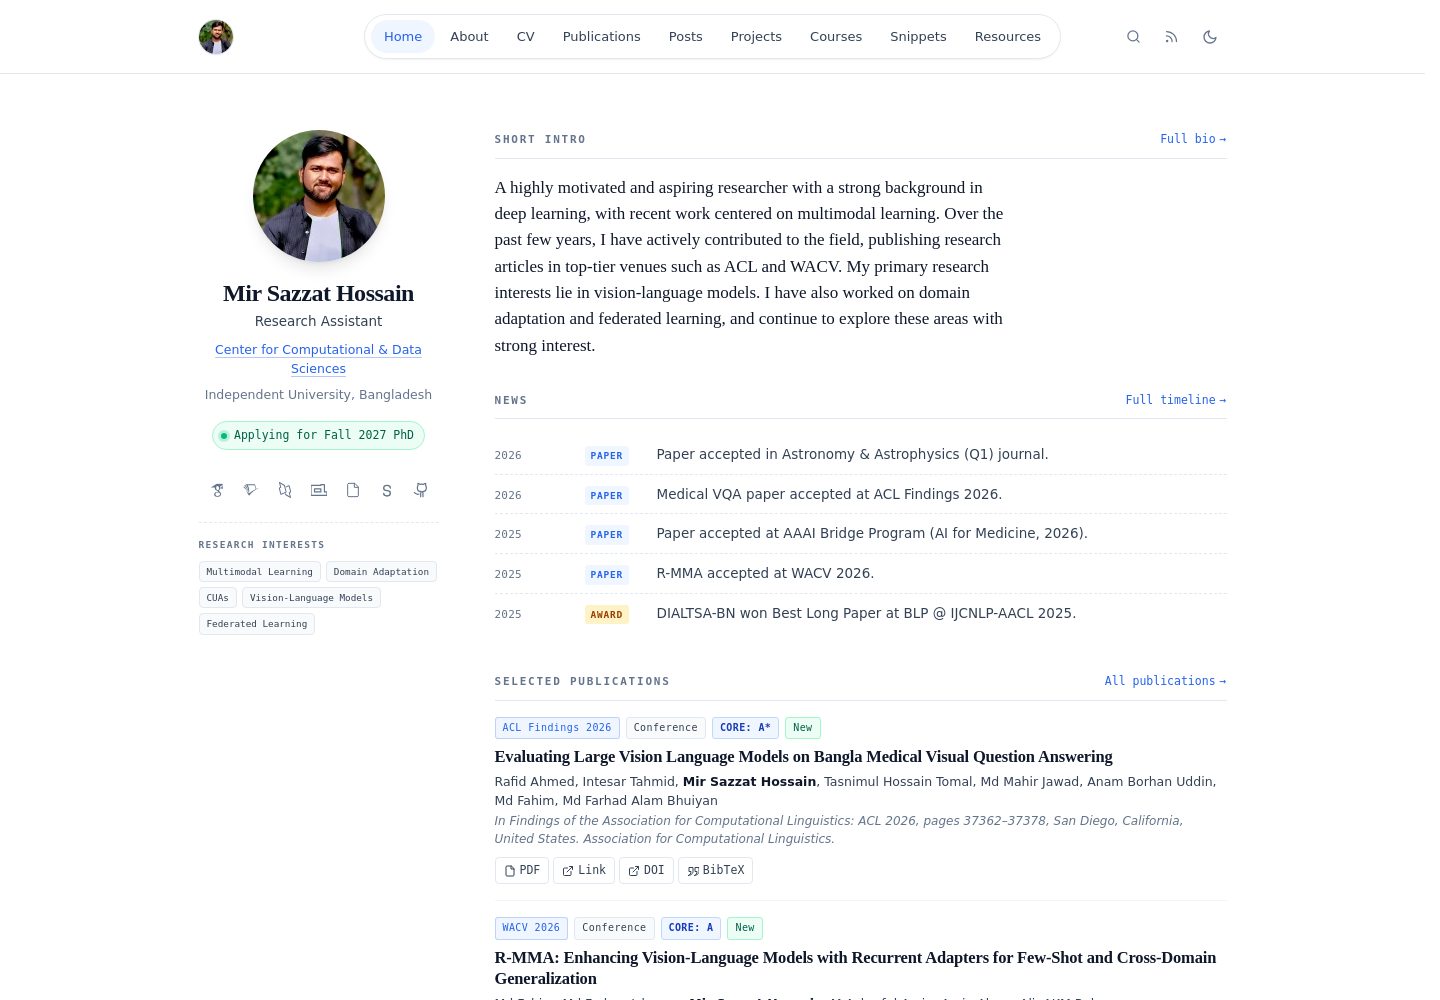Open the R-MMA paper title
Screen dimensions: 1440x1000
pos(855,968)
